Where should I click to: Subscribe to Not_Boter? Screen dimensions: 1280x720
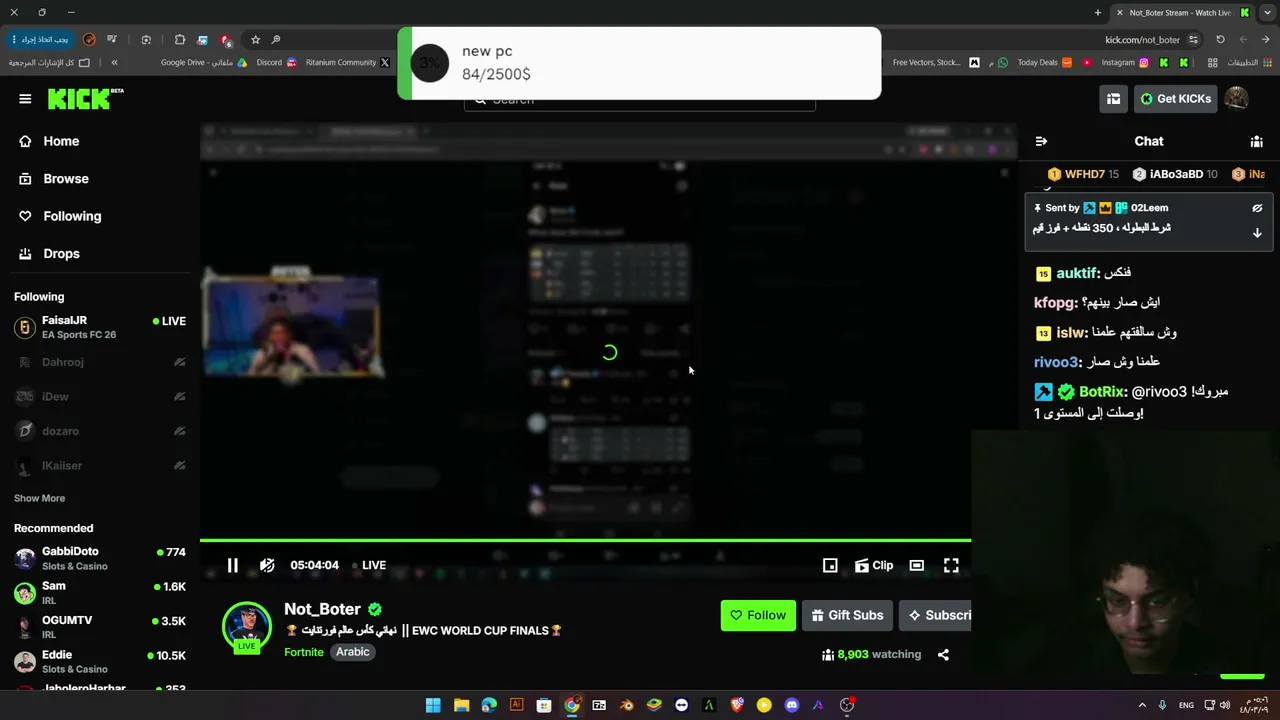coord(935,615)
